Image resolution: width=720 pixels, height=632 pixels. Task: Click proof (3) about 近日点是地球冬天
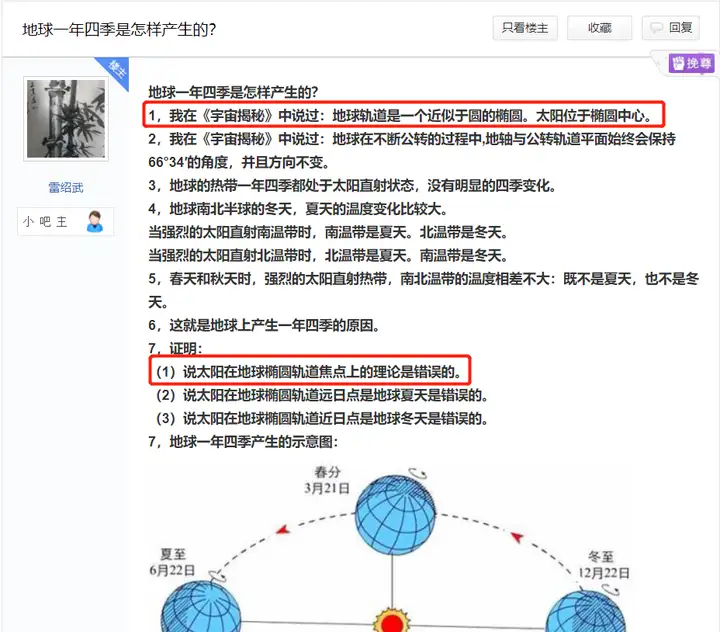tap(322, 419)
